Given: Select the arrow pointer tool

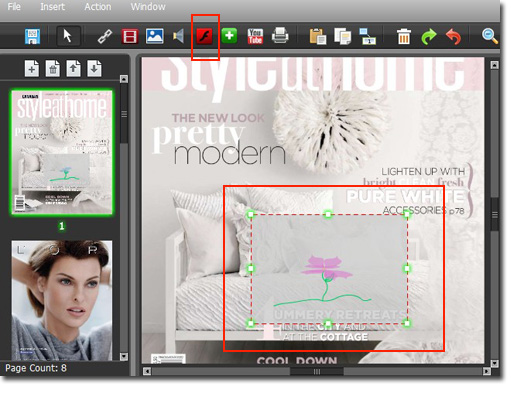Looking at the screenshot, I should (68, 36).
